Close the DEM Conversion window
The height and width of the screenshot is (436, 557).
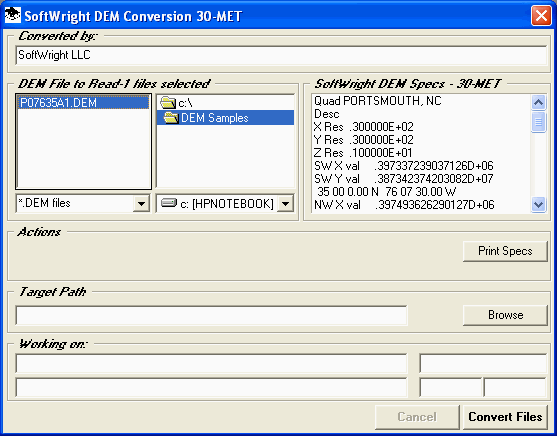click(541, 16)
